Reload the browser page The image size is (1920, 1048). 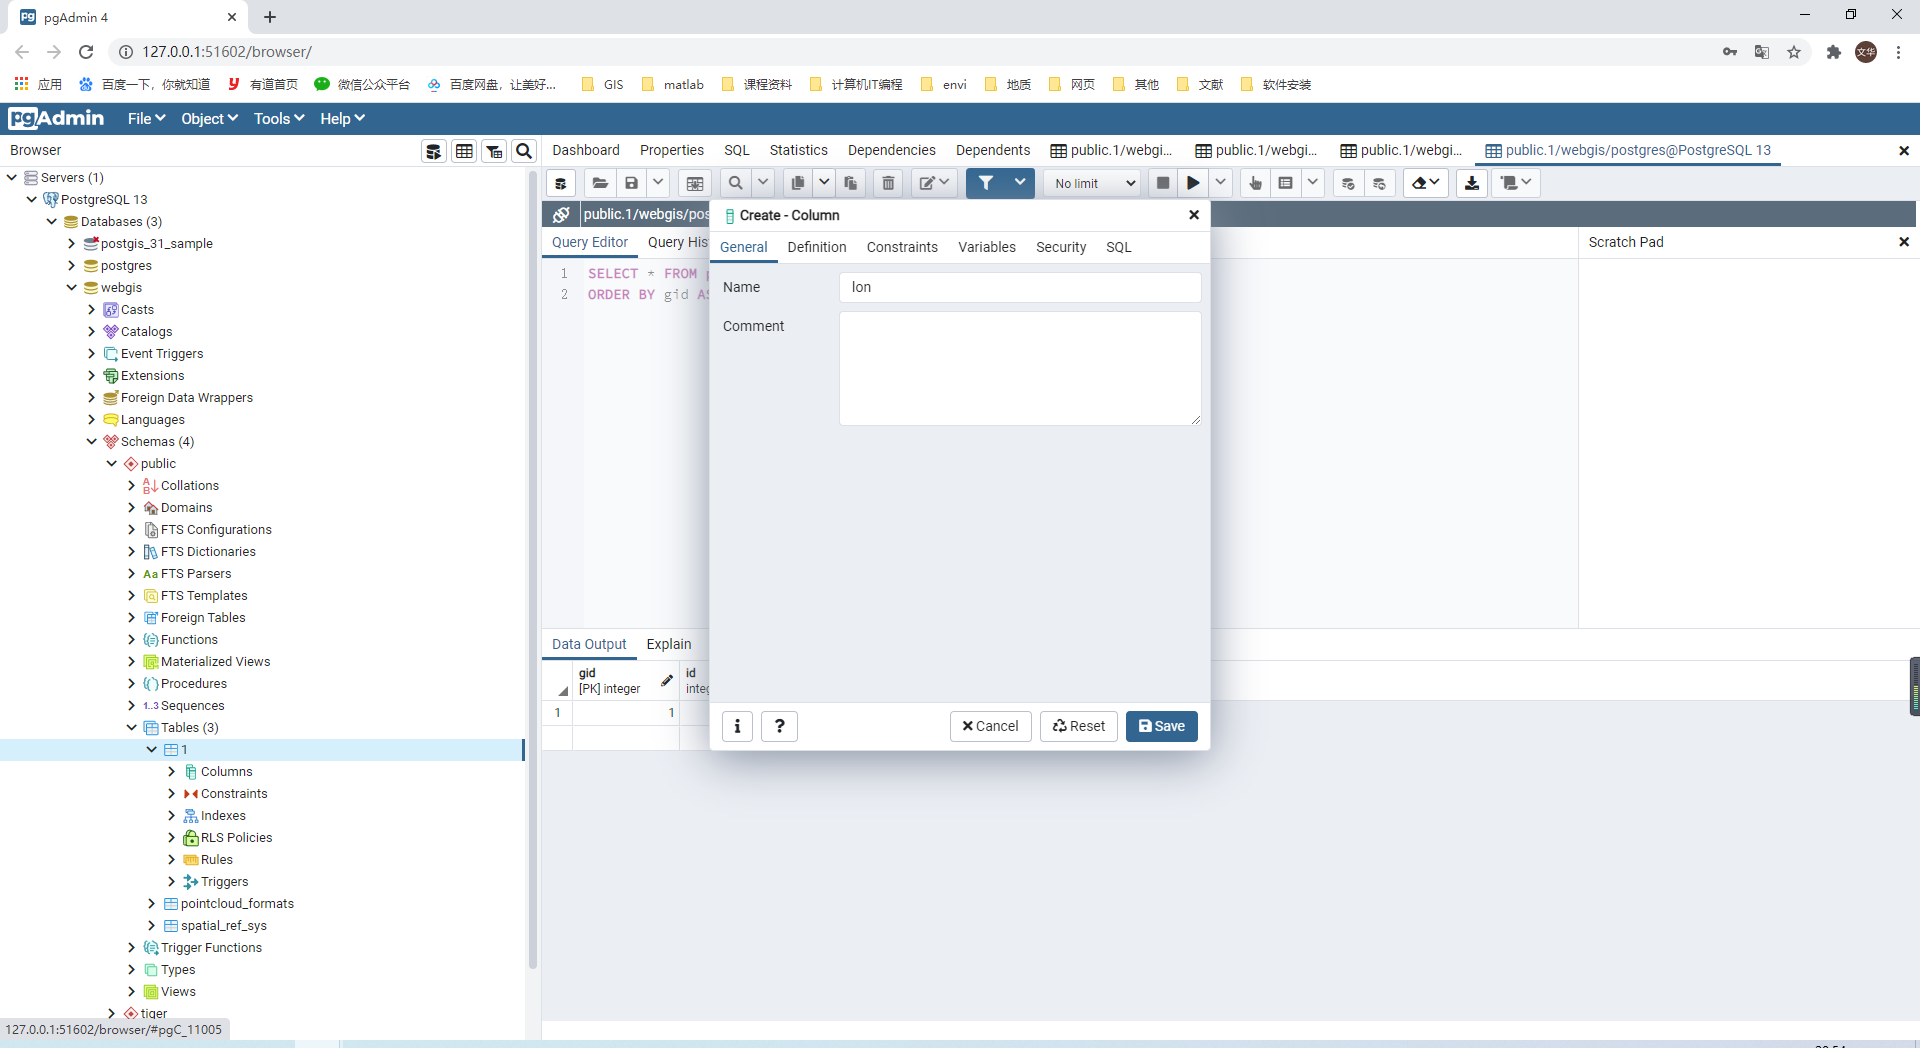pyautogui.click(x=86, y=52)
